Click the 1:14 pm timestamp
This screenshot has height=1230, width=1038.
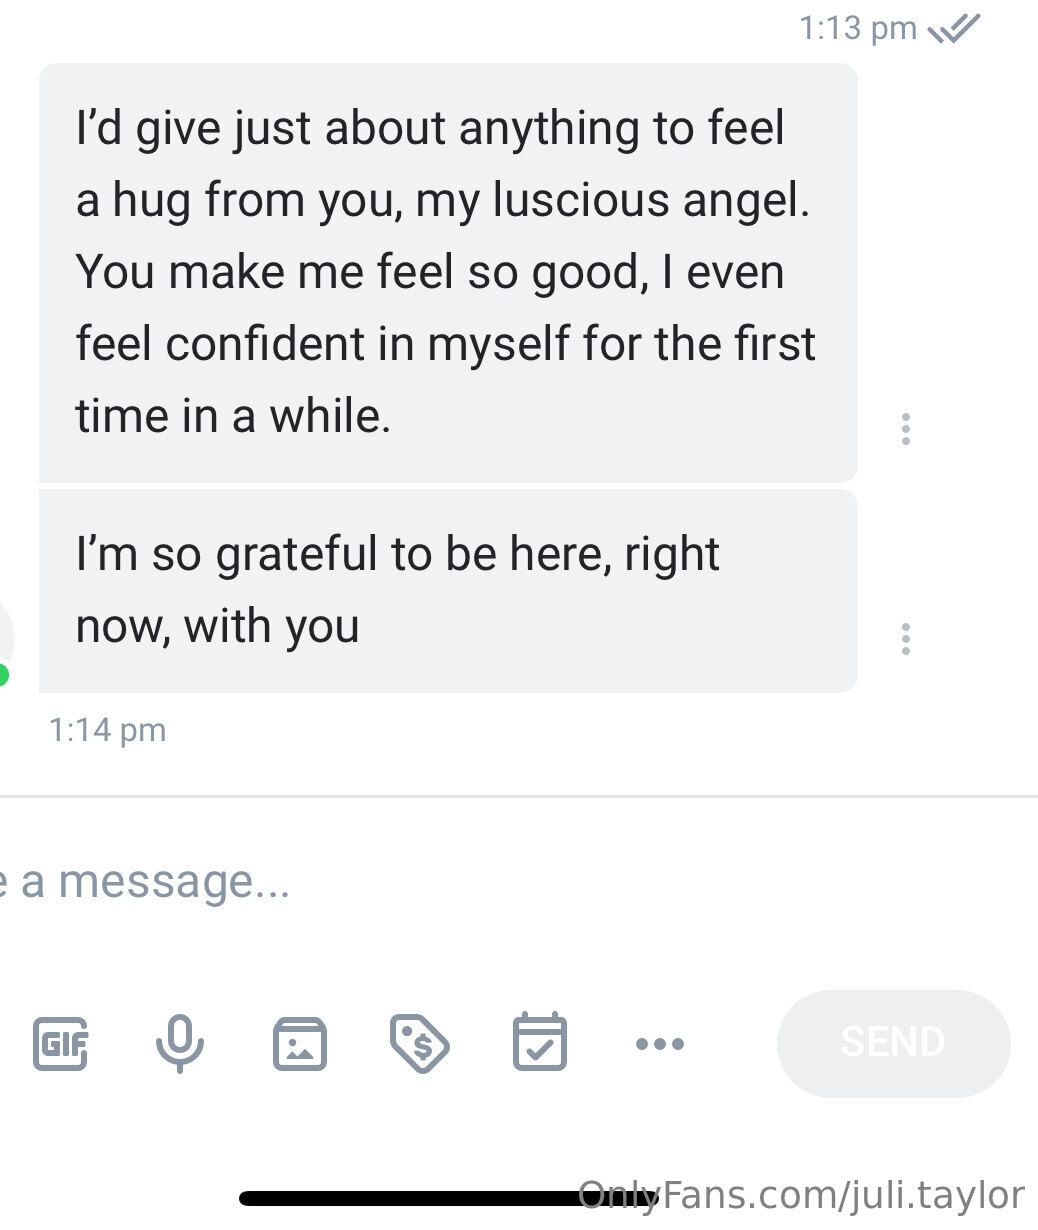click(107, 730)
